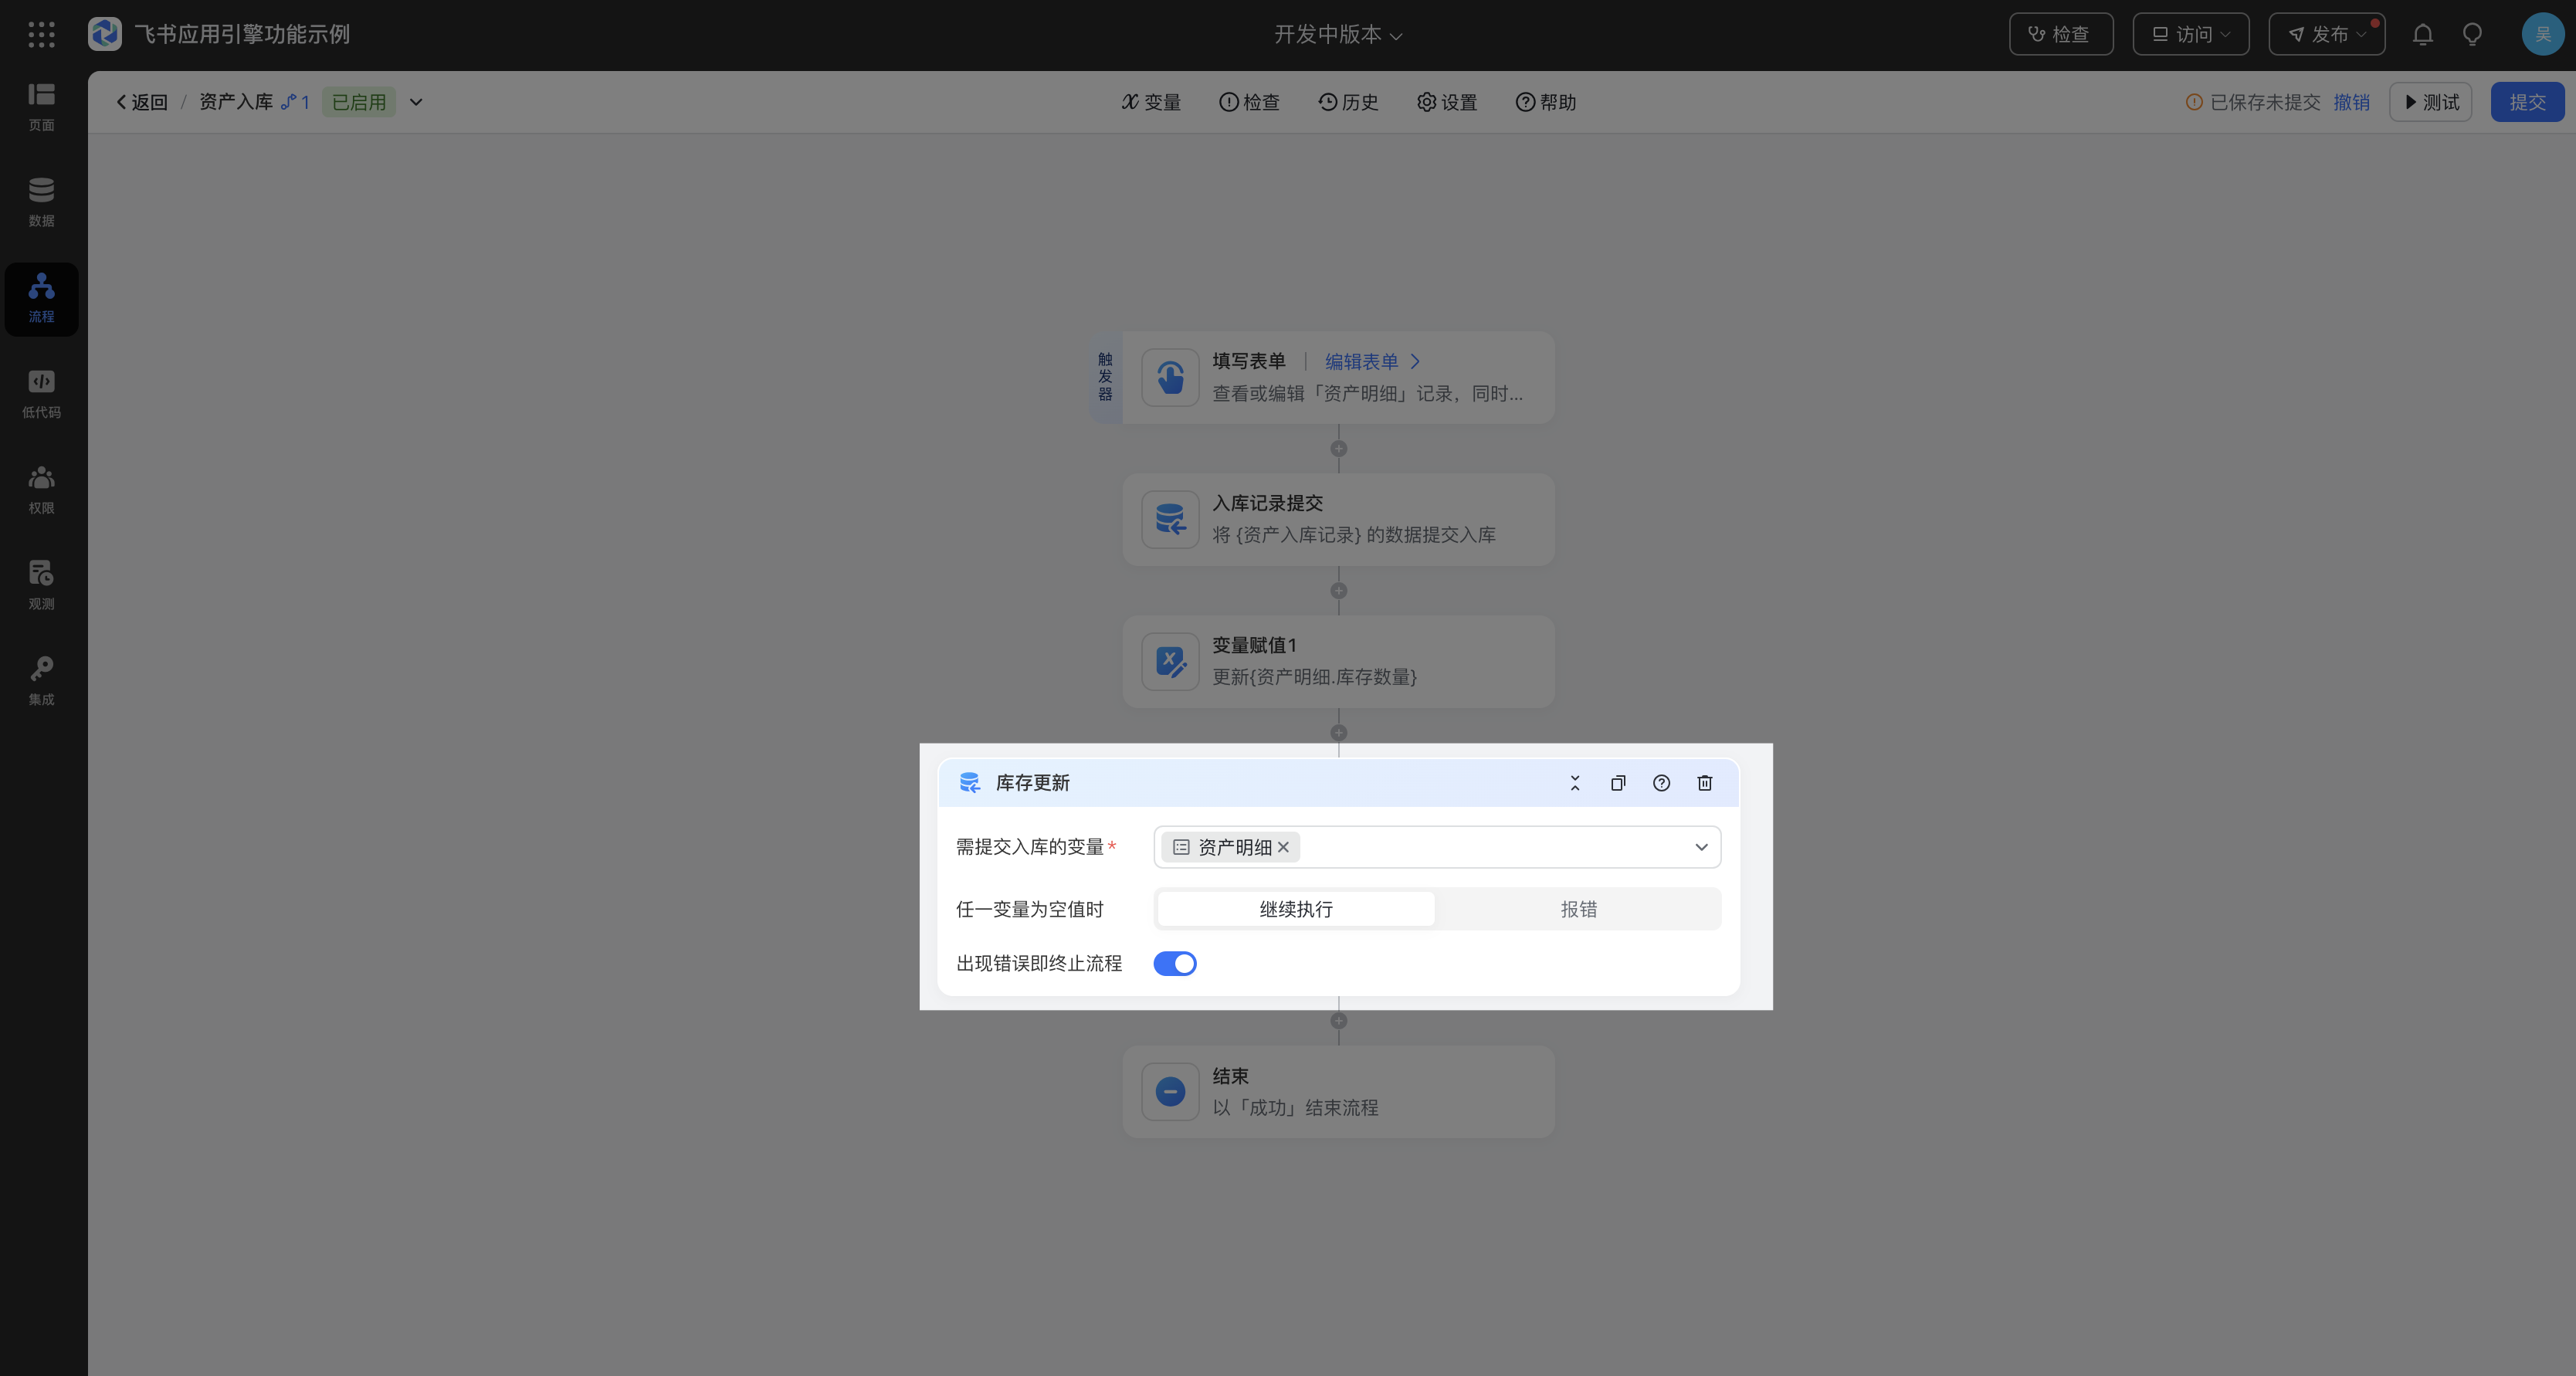The width and height of the screenshot is (2576, 1376).
Task: Open the 变量 toolbar item
Action: [1151, 102]
